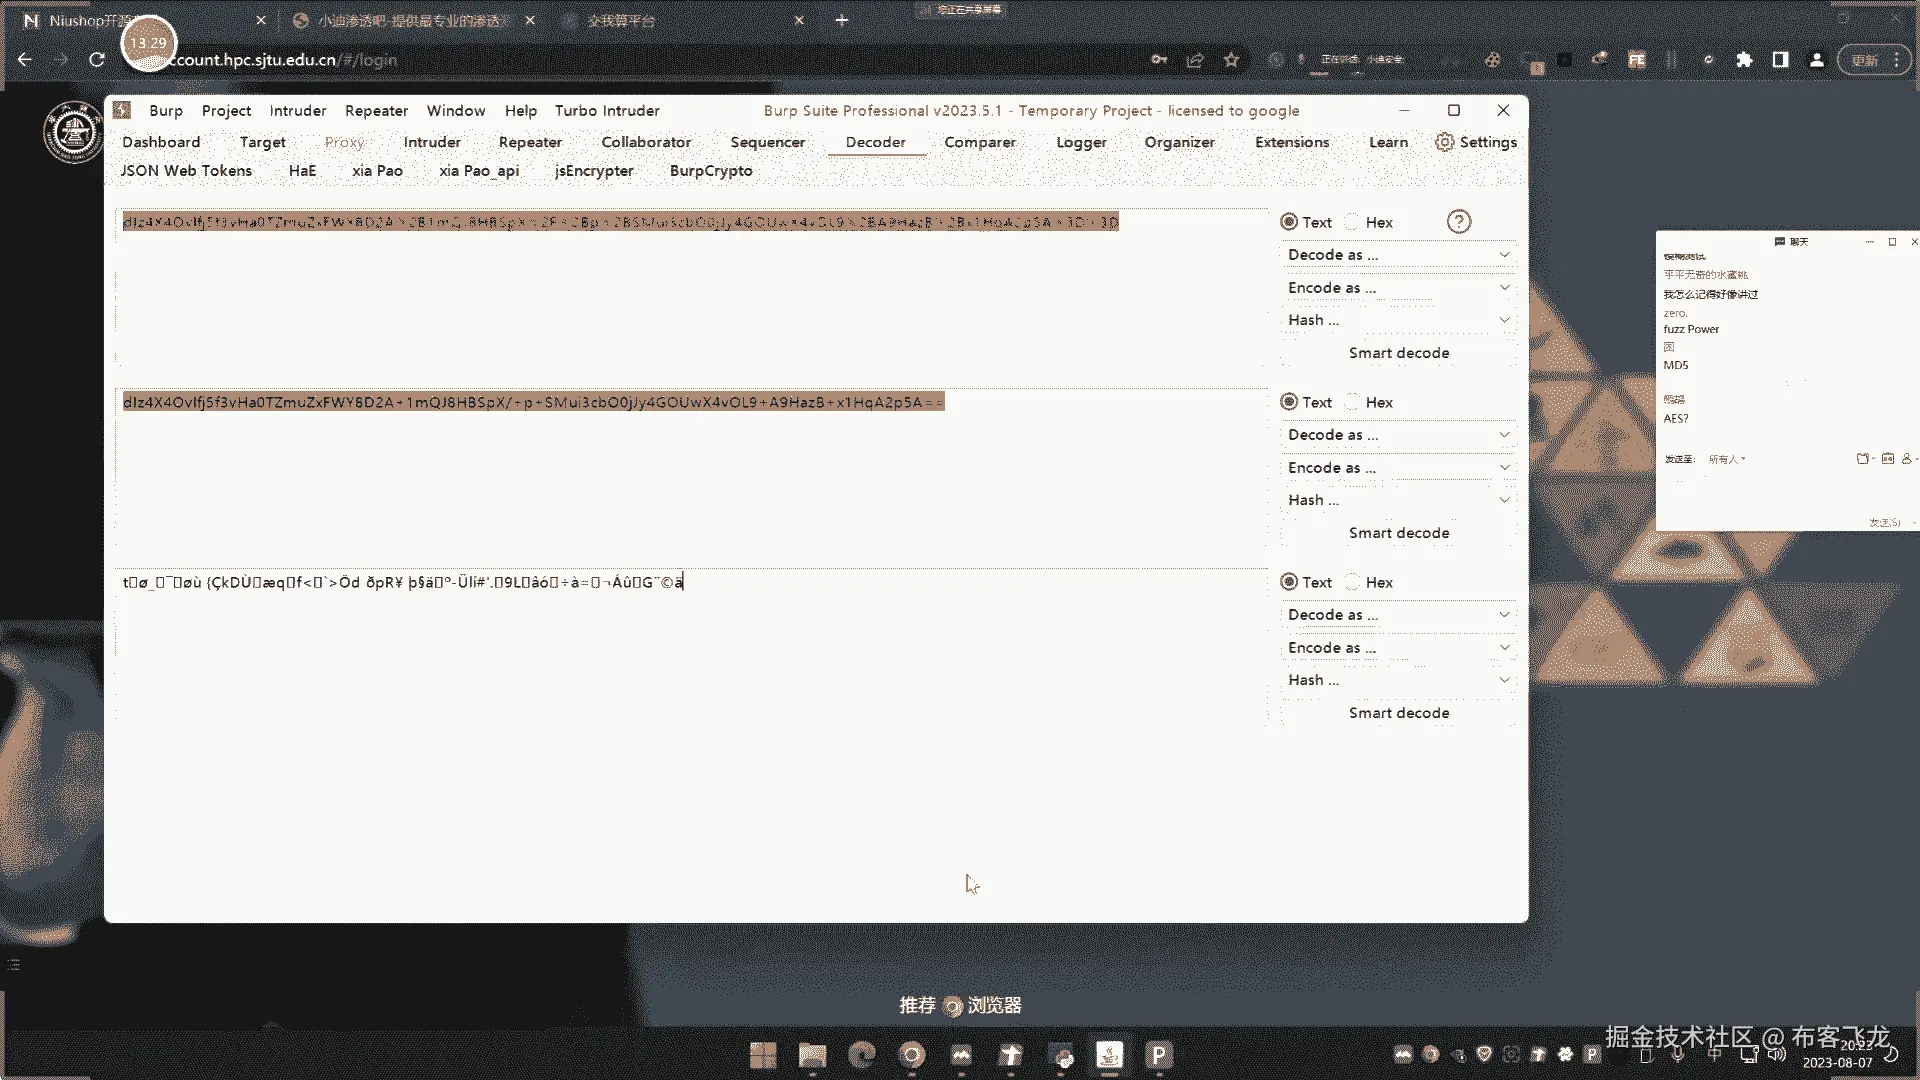The height and width of the screenshot is (1080, 1920).
Task: Select Hex radio for the second decoder row
Action: pos(1353,402)
